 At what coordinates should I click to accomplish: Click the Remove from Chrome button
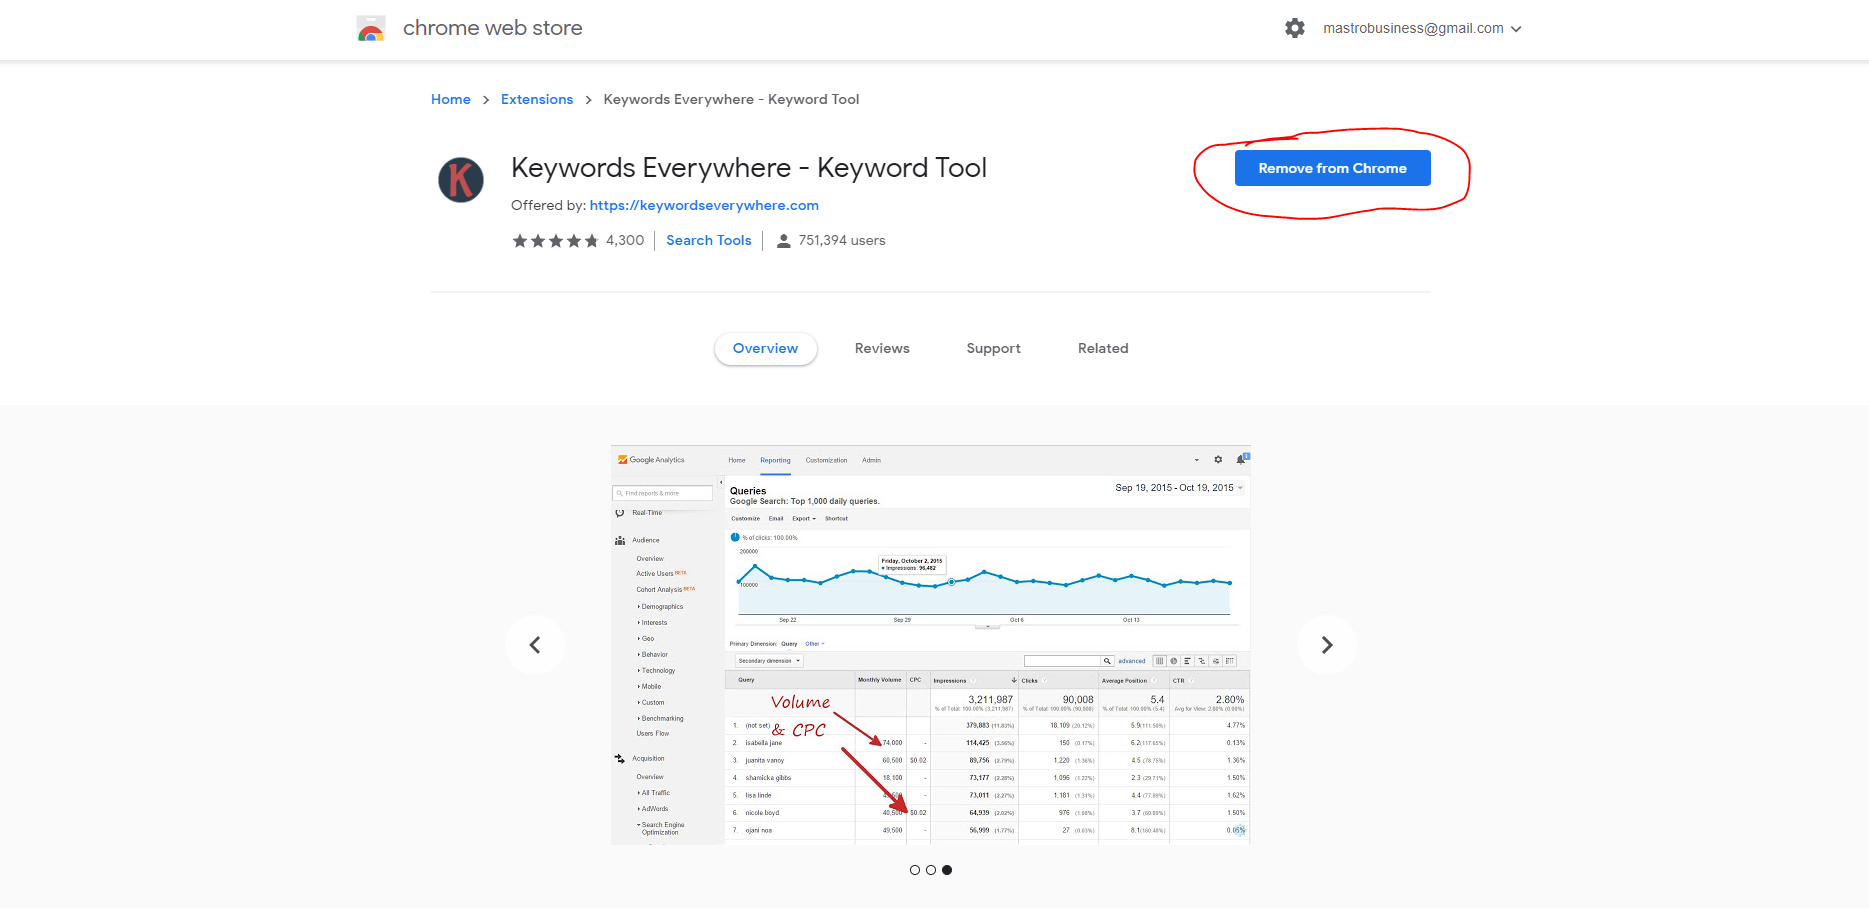pyautogui.click(x=1332, y=168)
